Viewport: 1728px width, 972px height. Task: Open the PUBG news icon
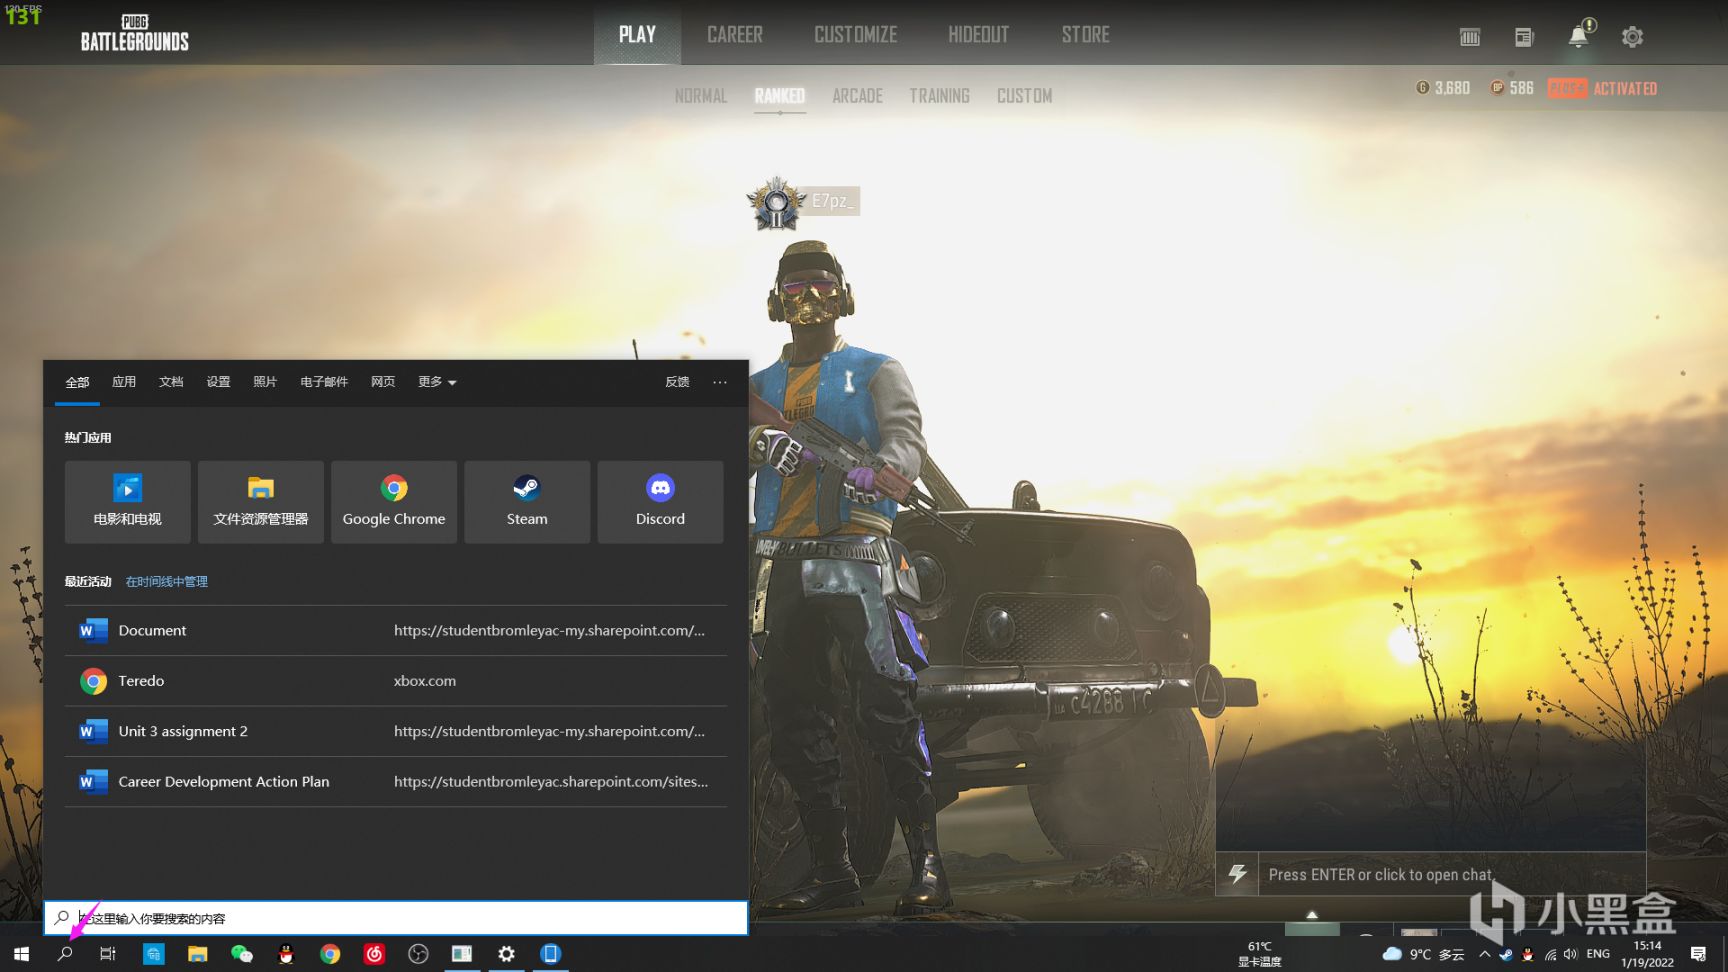click(1524, 37)
